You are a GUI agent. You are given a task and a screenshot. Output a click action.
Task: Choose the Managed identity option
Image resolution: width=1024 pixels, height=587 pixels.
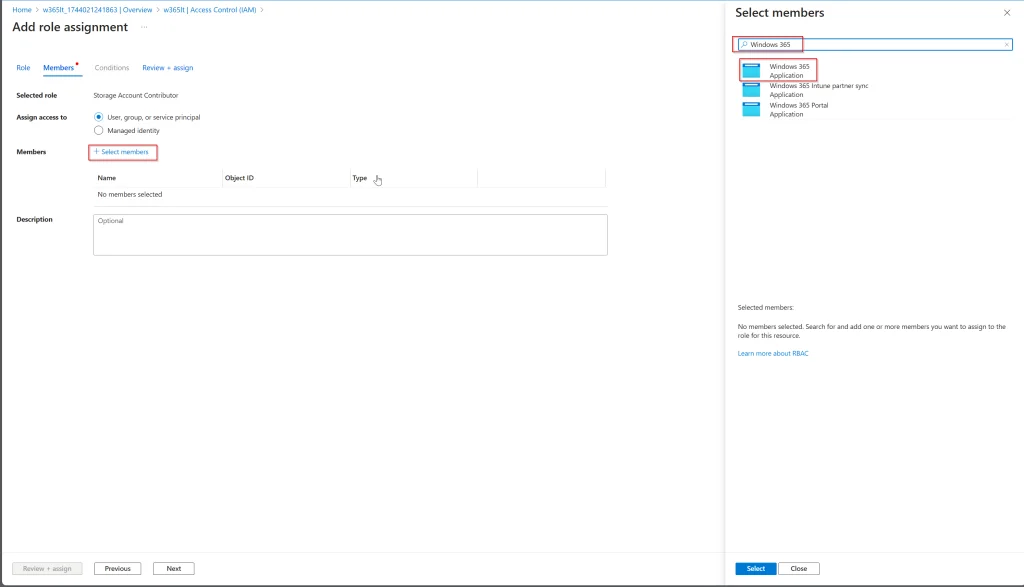(99, 131)
